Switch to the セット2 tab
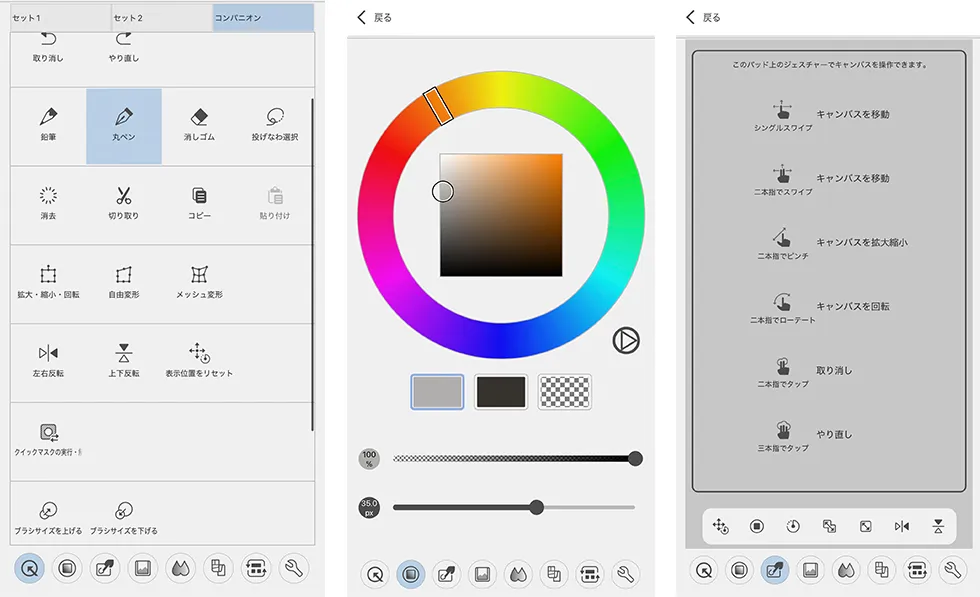Image resolution: width=980 pixels, height=597 pixels. tap(160, 16)
